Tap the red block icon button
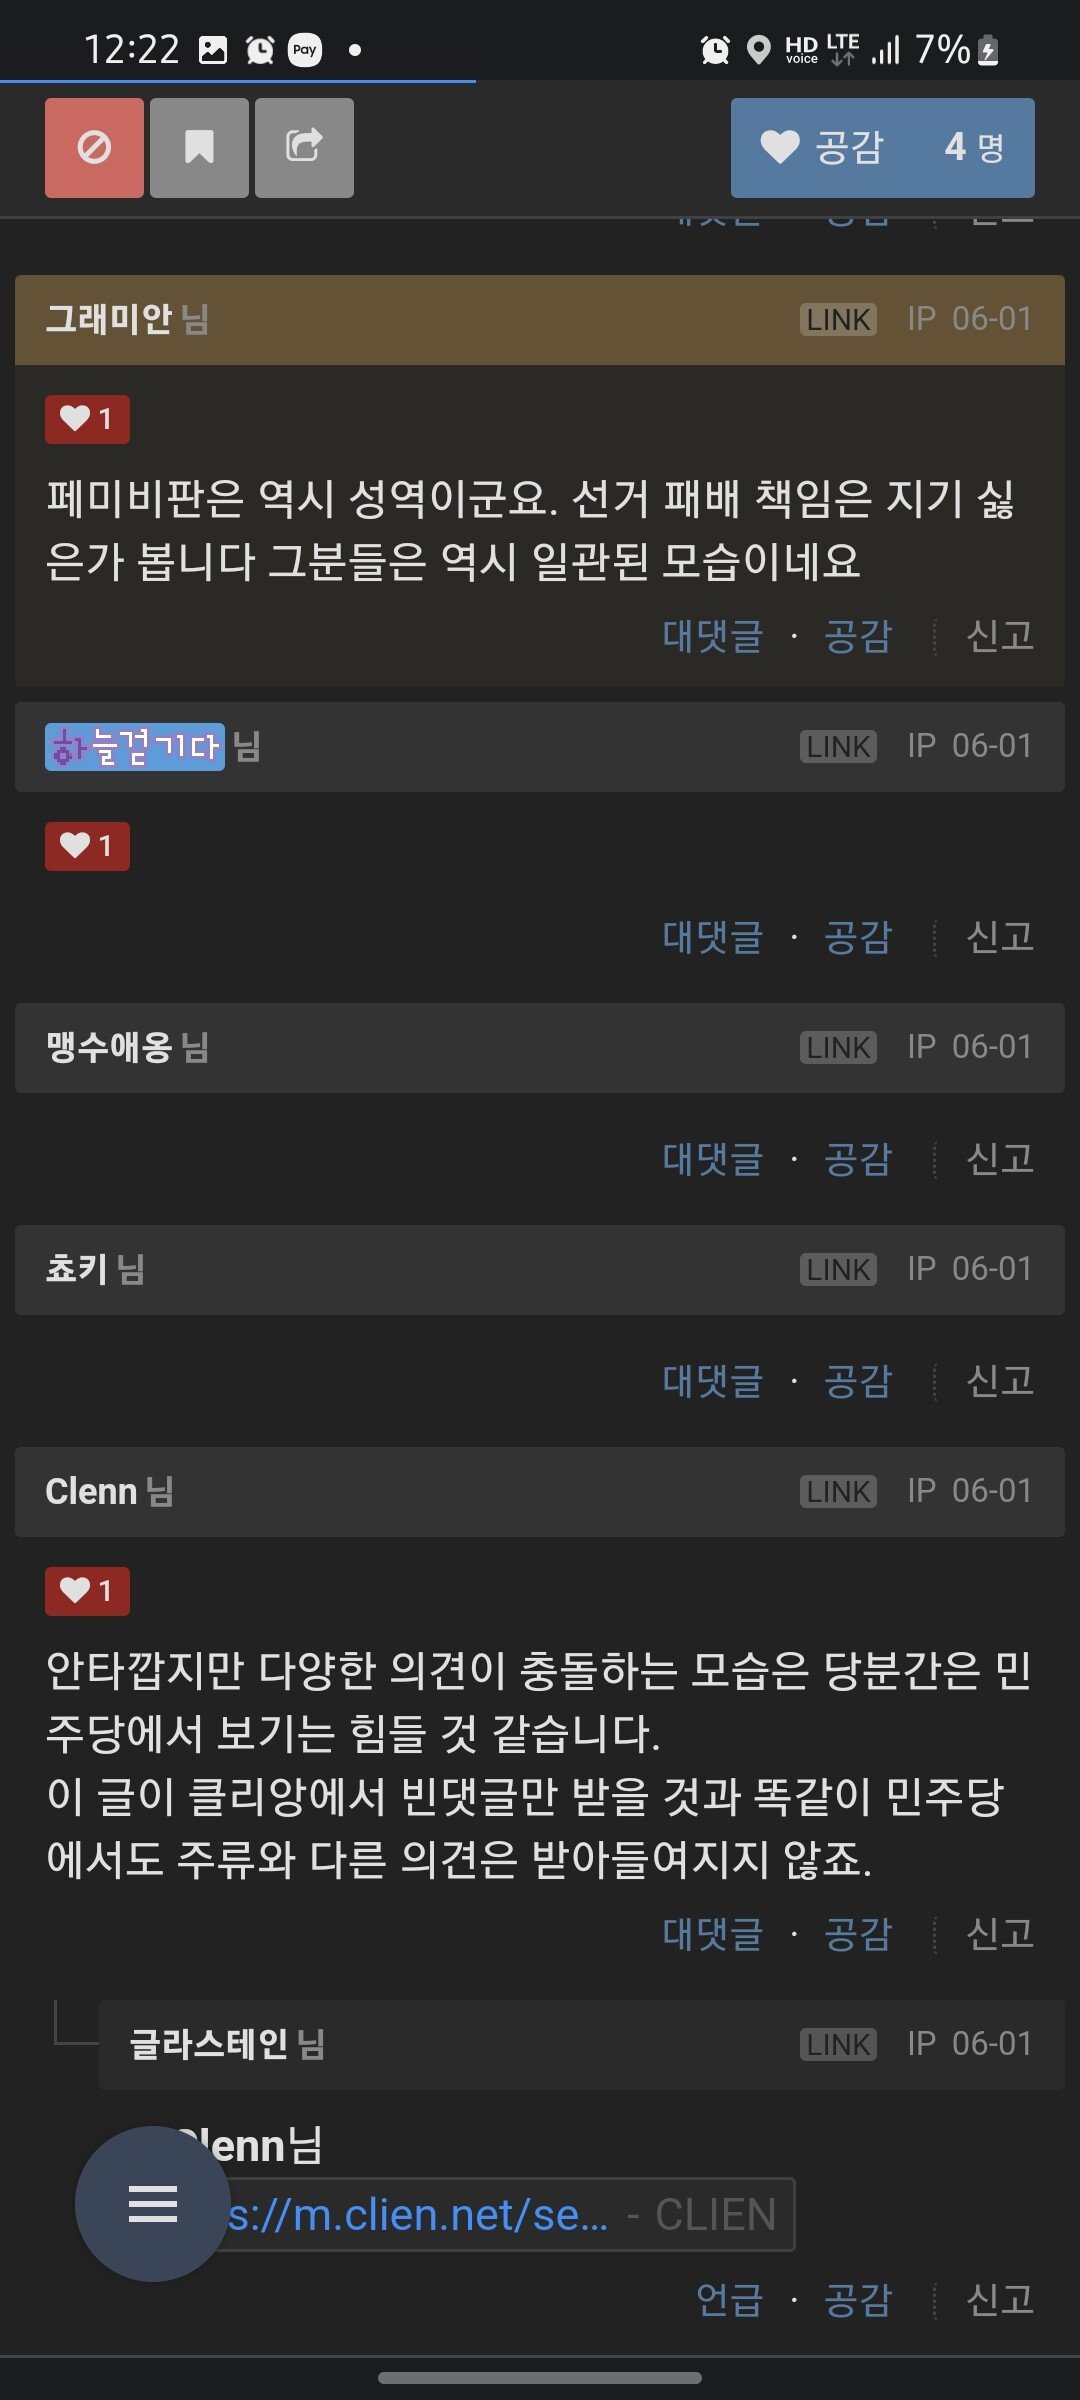The height and width of the screenshot is (2400, 1080). tap(94, 148)
